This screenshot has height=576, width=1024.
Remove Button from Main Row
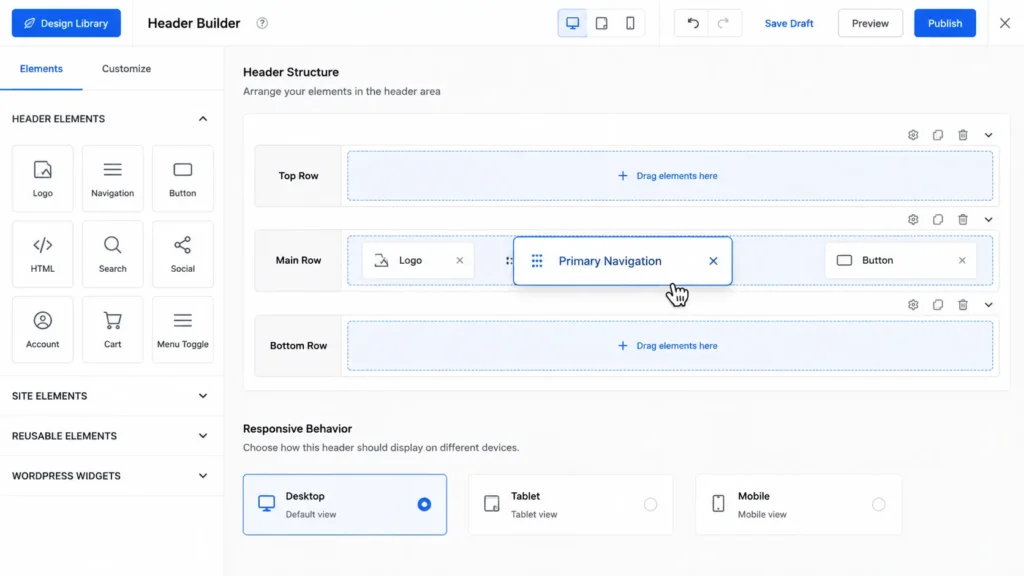[962, 260]
